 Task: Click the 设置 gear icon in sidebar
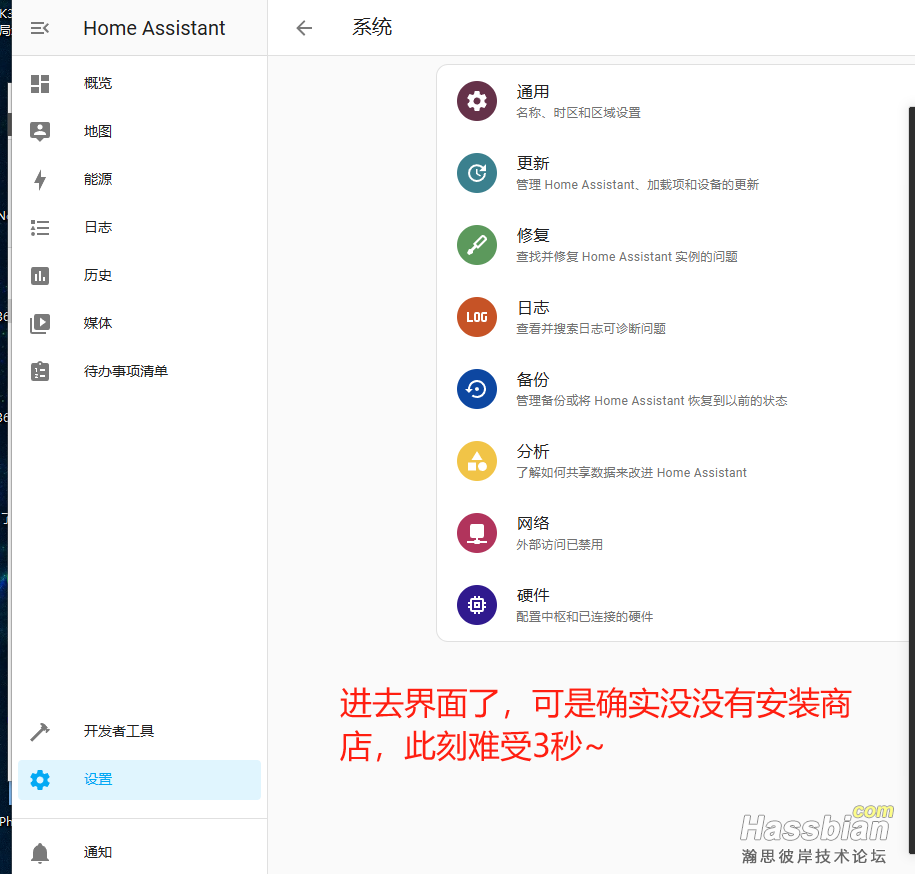(40, 779)
